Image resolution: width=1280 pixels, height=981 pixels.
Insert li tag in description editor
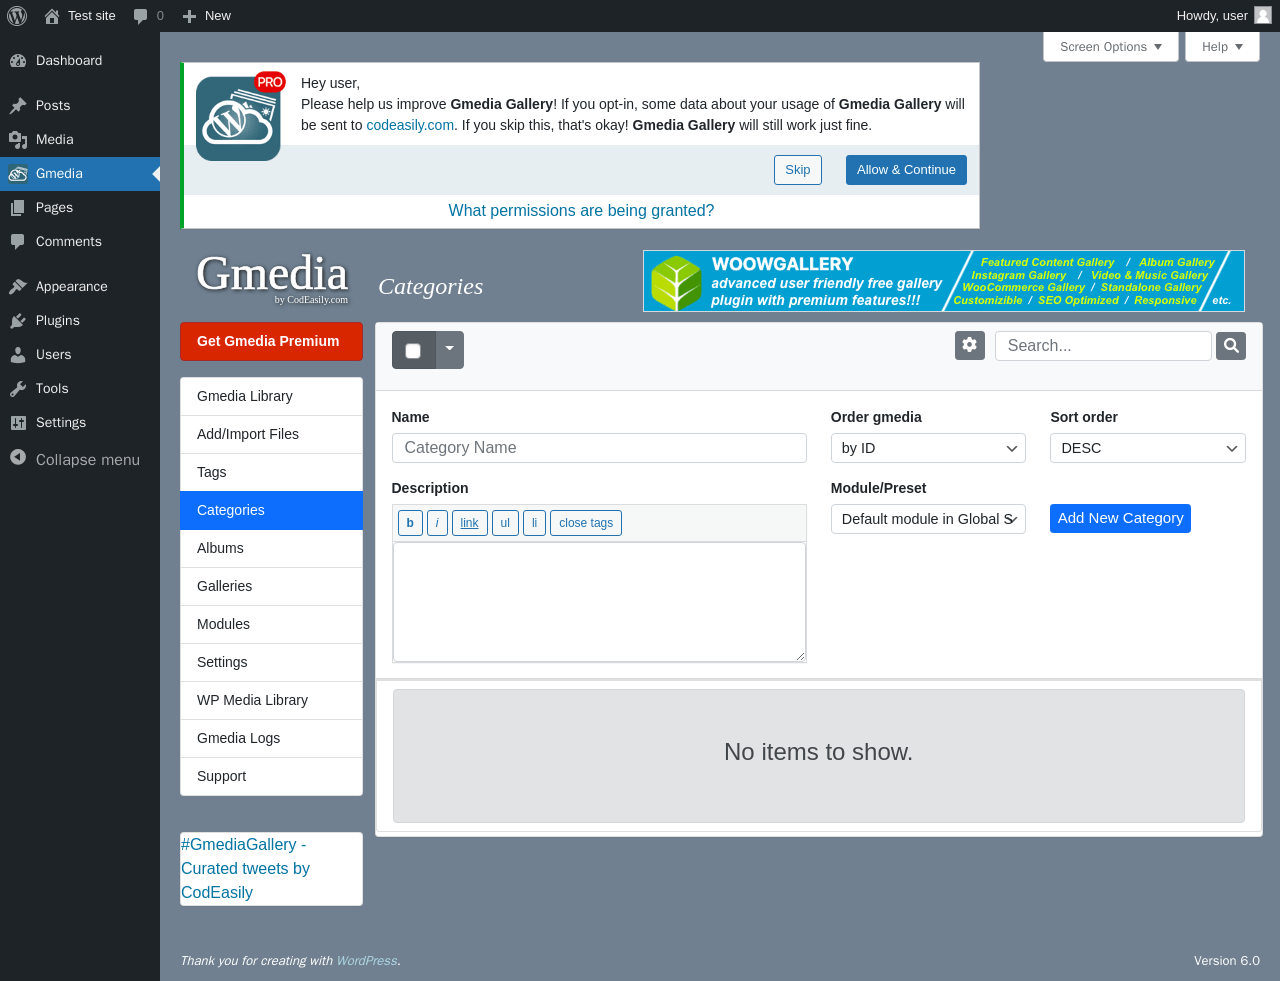[534, 523]
